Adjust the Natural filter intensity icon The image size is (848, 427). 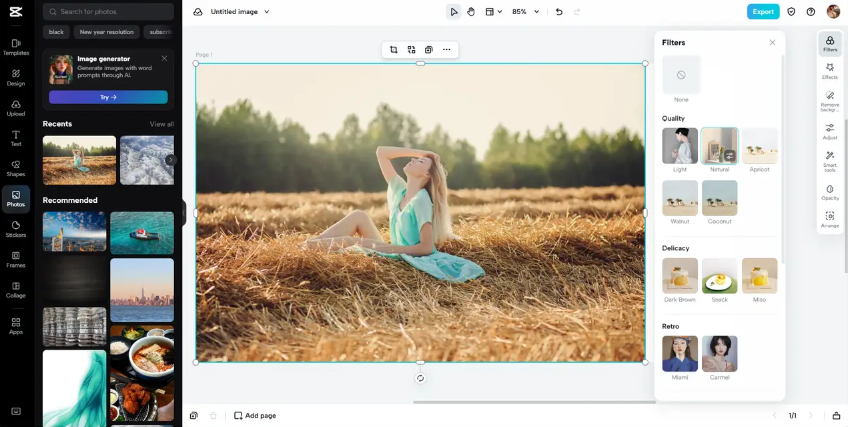click(730, 156)
